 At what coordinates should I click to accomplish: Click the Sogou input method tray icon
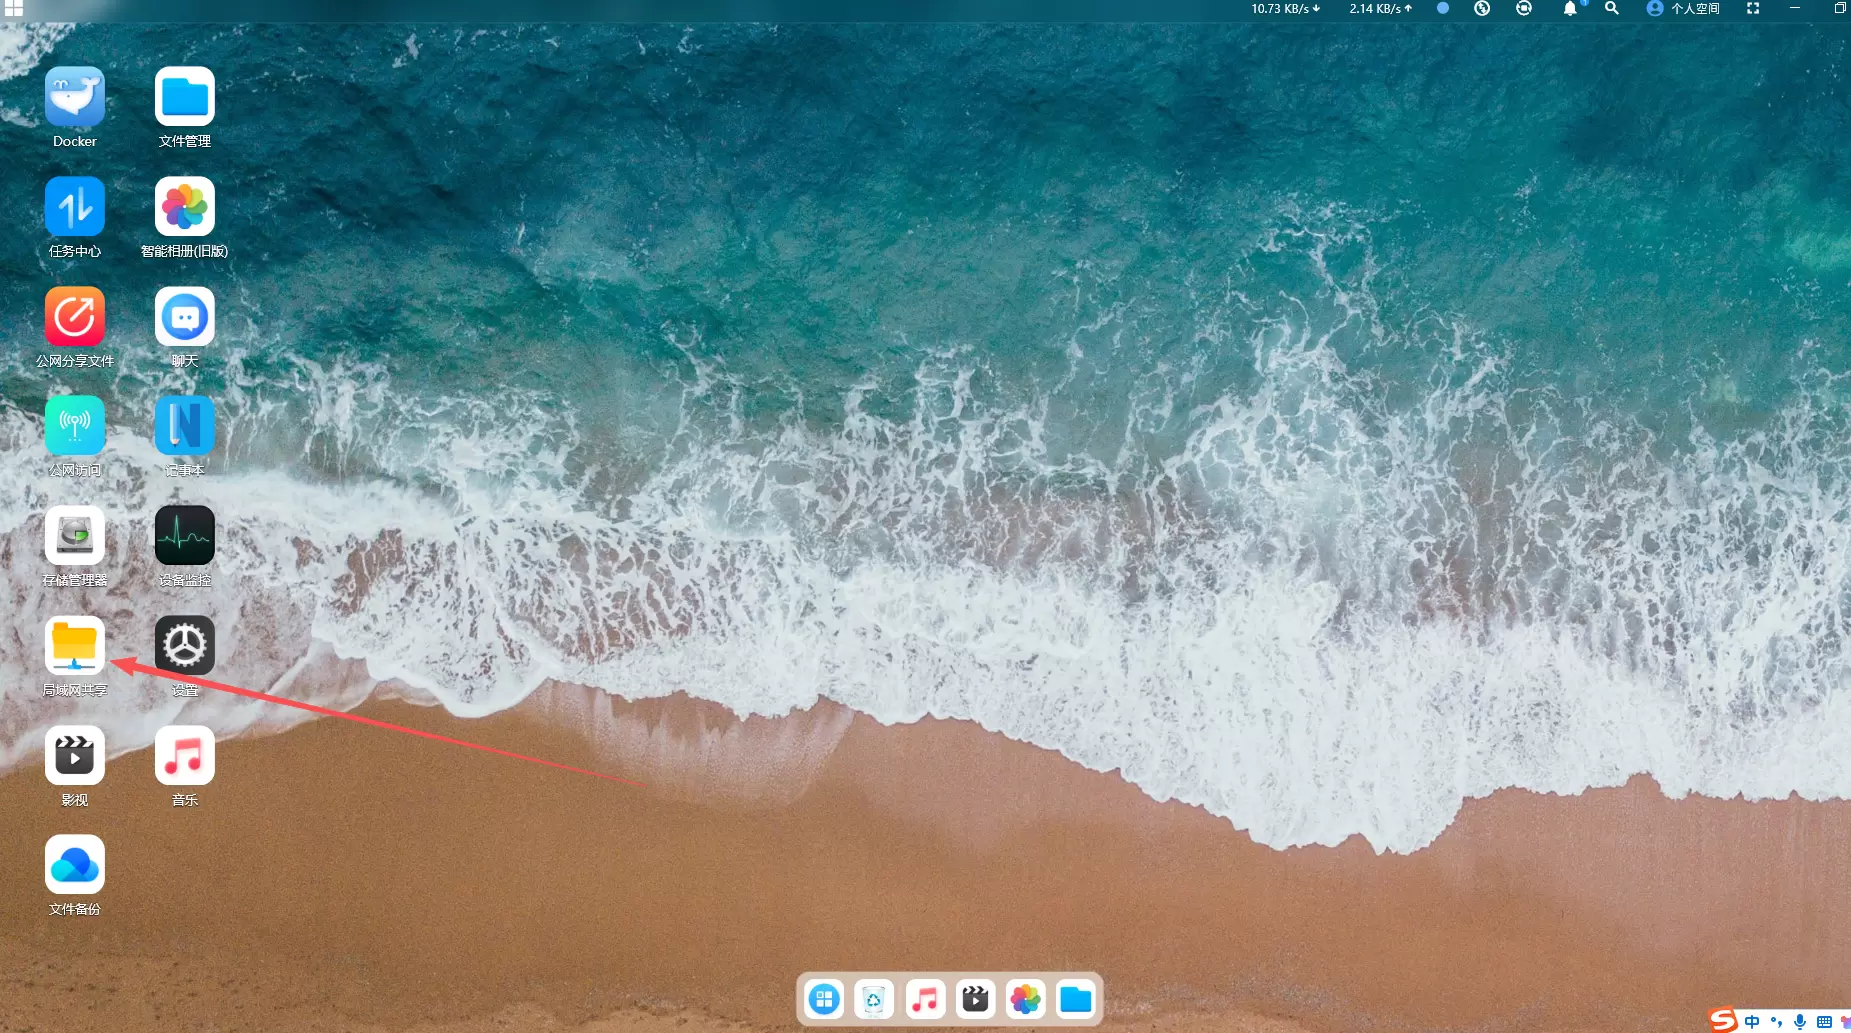[1723, 1020]
